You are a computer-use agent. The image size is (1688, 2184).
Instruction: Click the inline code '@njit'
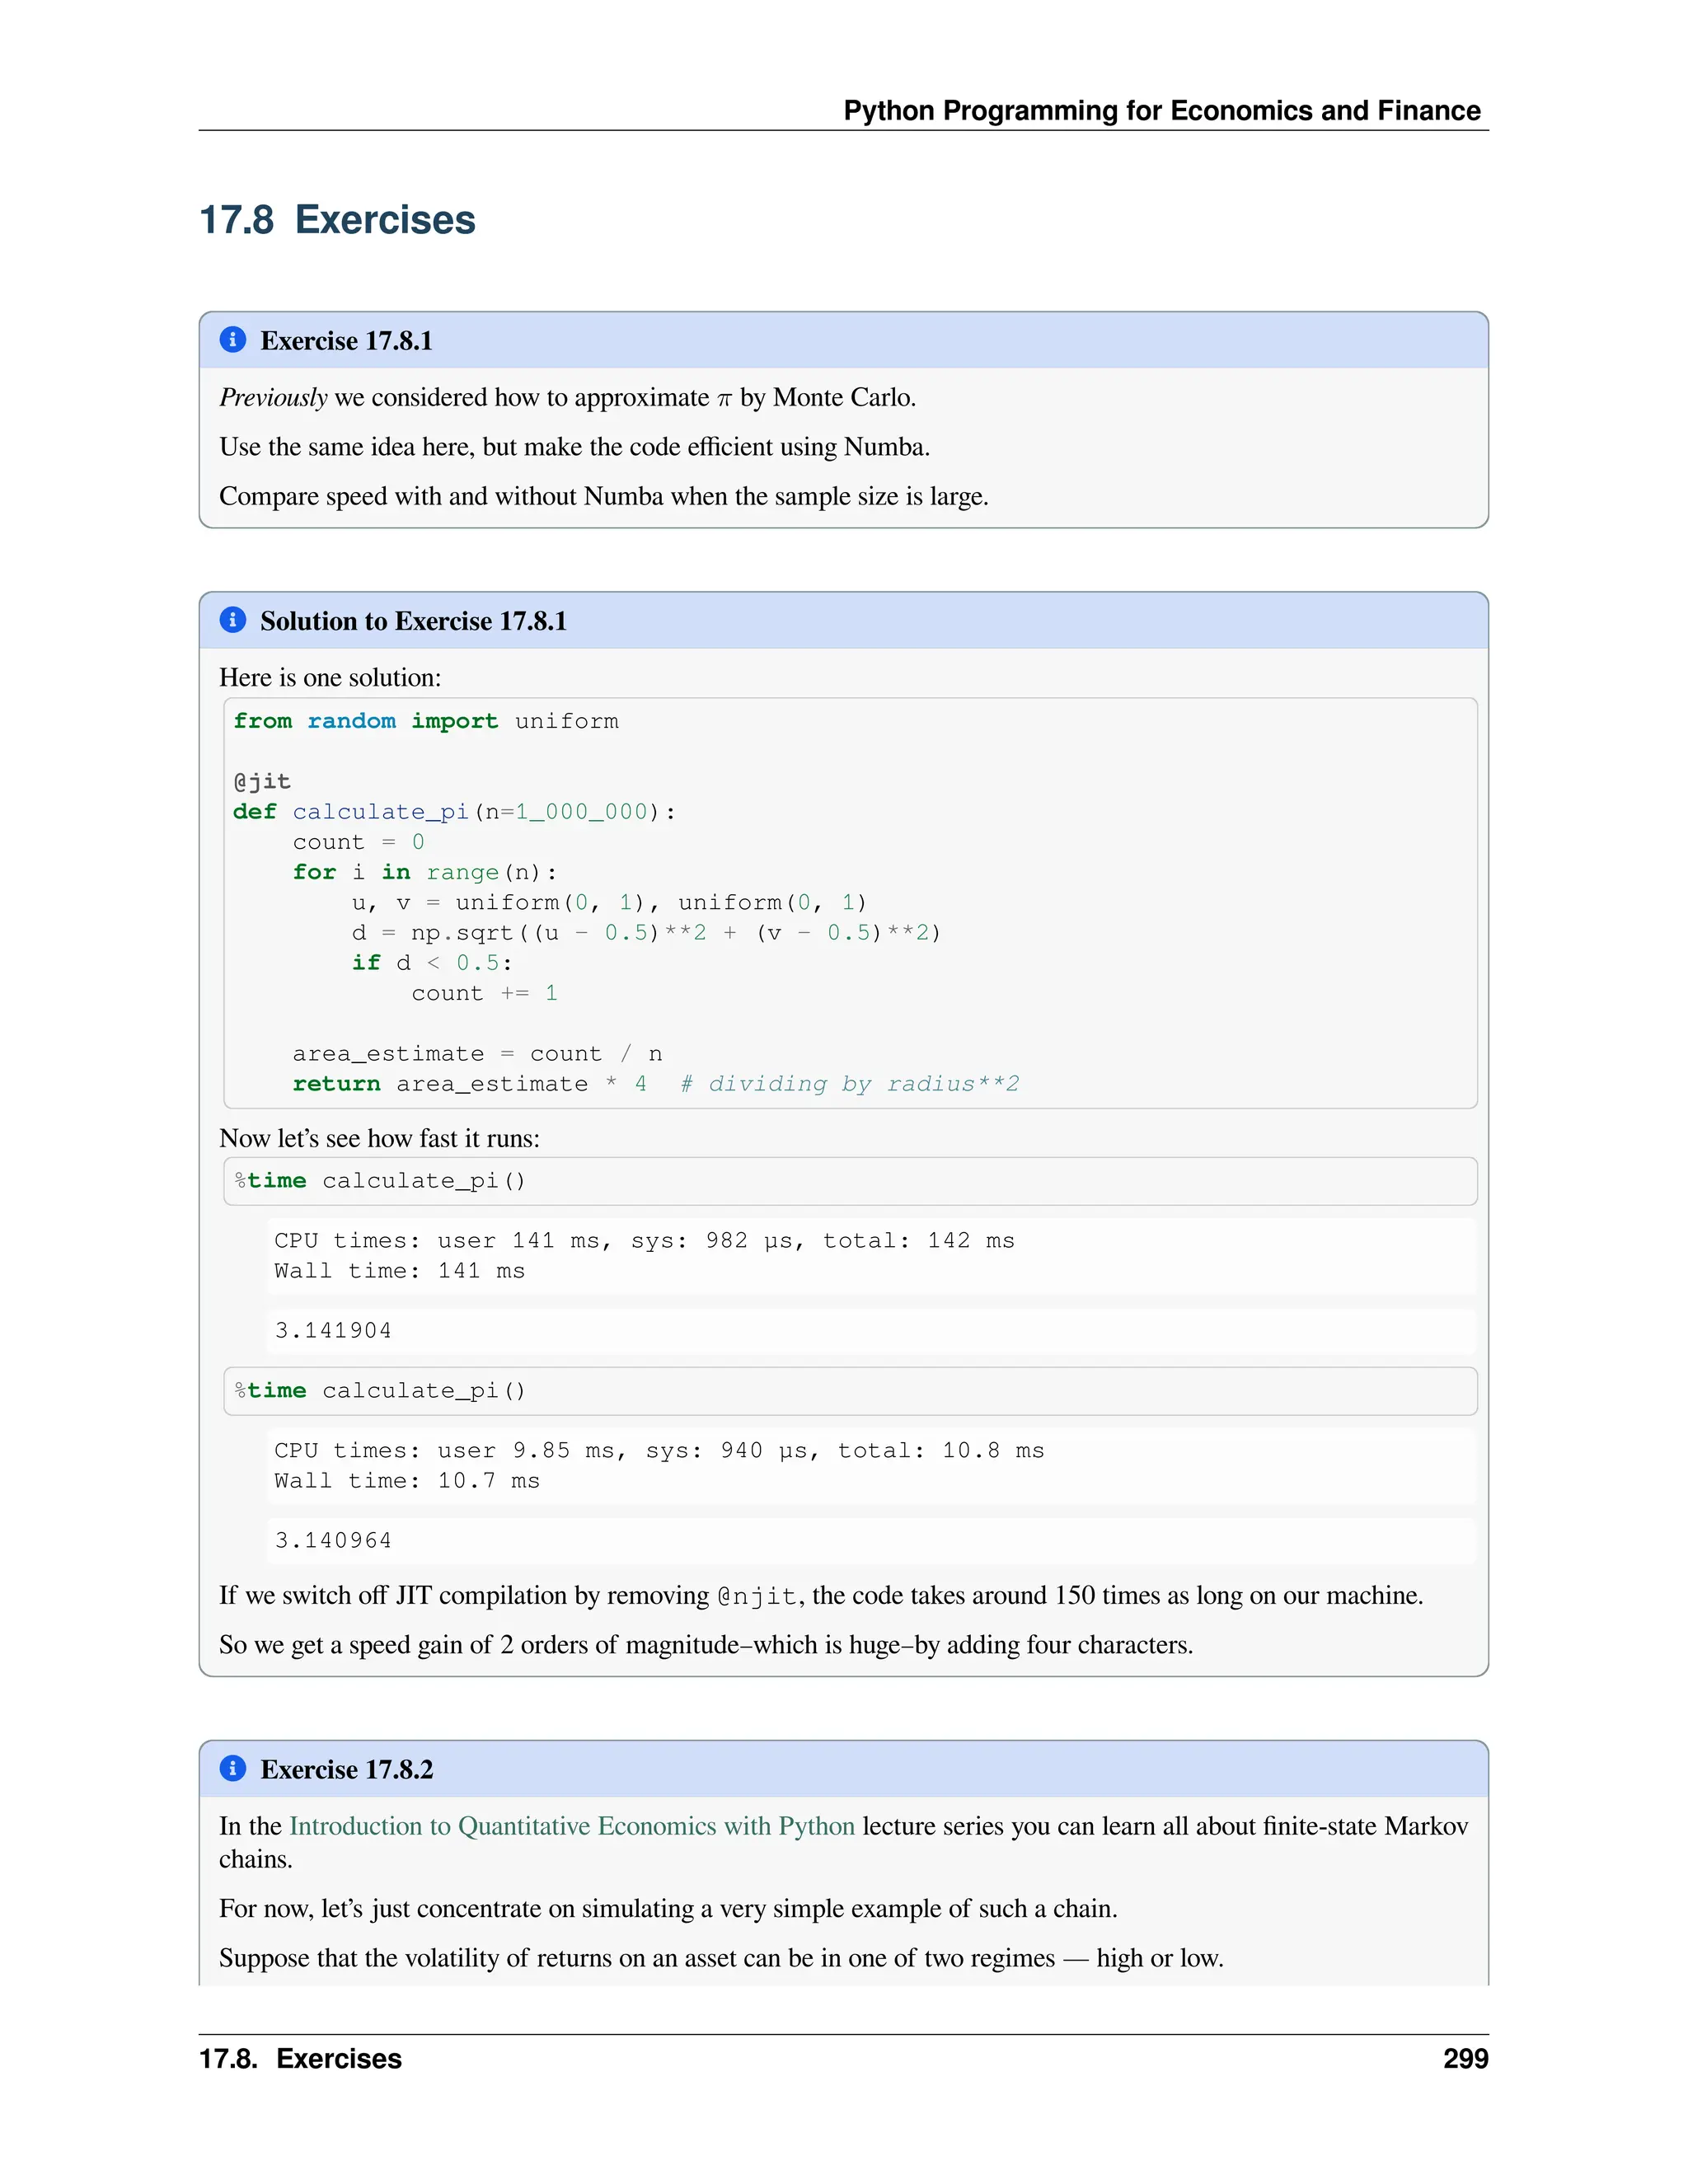(x=757, y=1596)
